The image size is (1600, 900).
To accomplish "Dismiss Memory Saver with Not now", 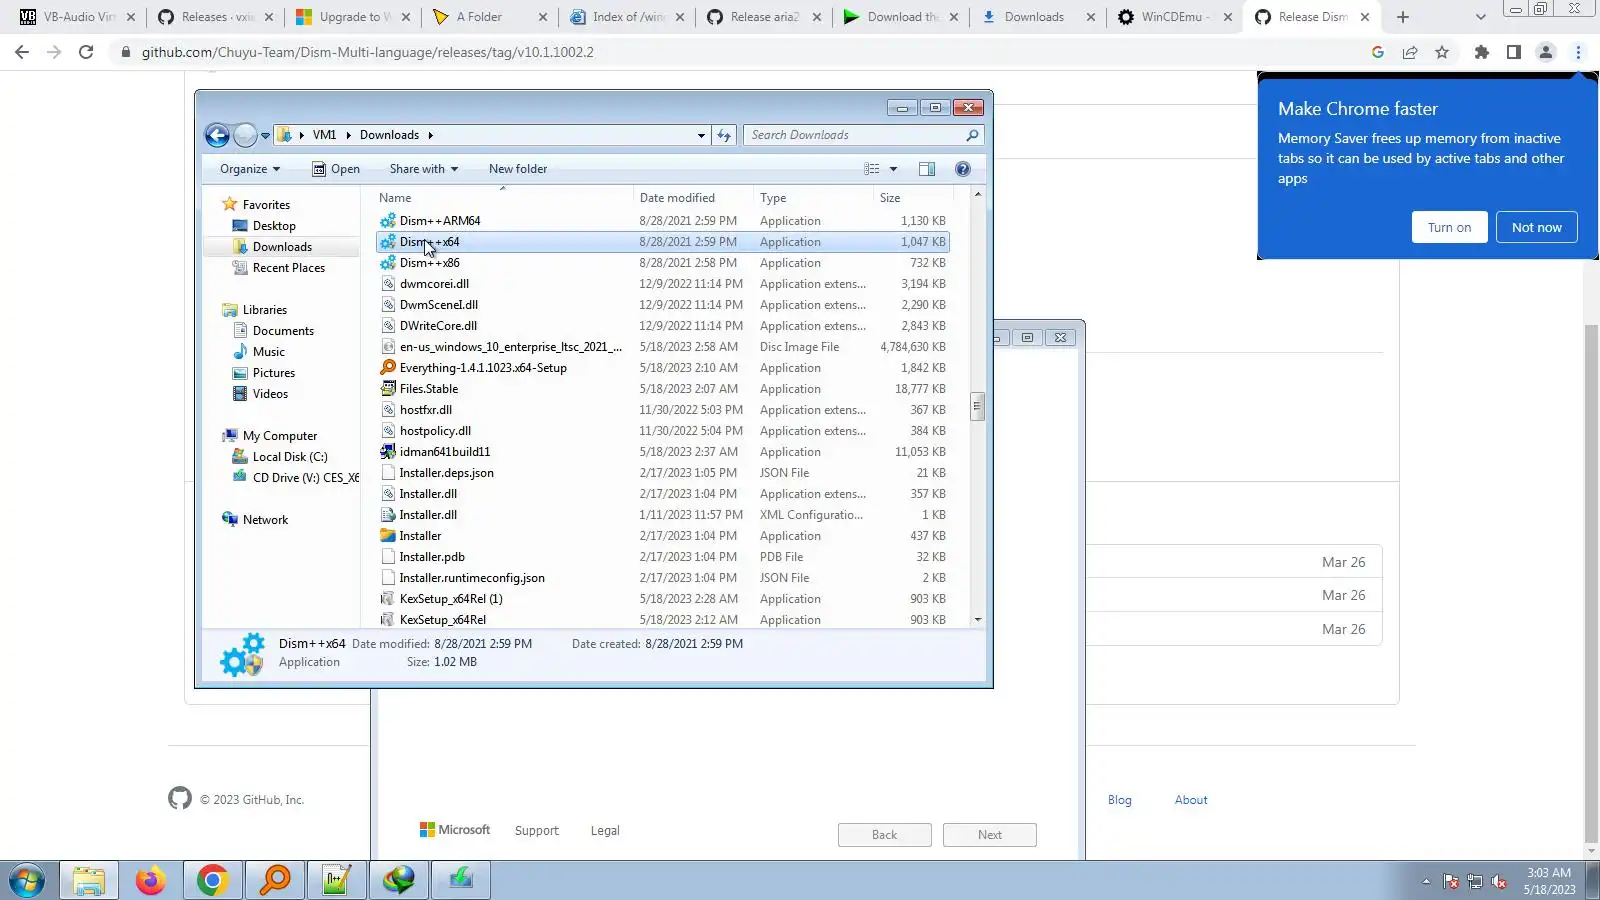I will [1537, 227].
